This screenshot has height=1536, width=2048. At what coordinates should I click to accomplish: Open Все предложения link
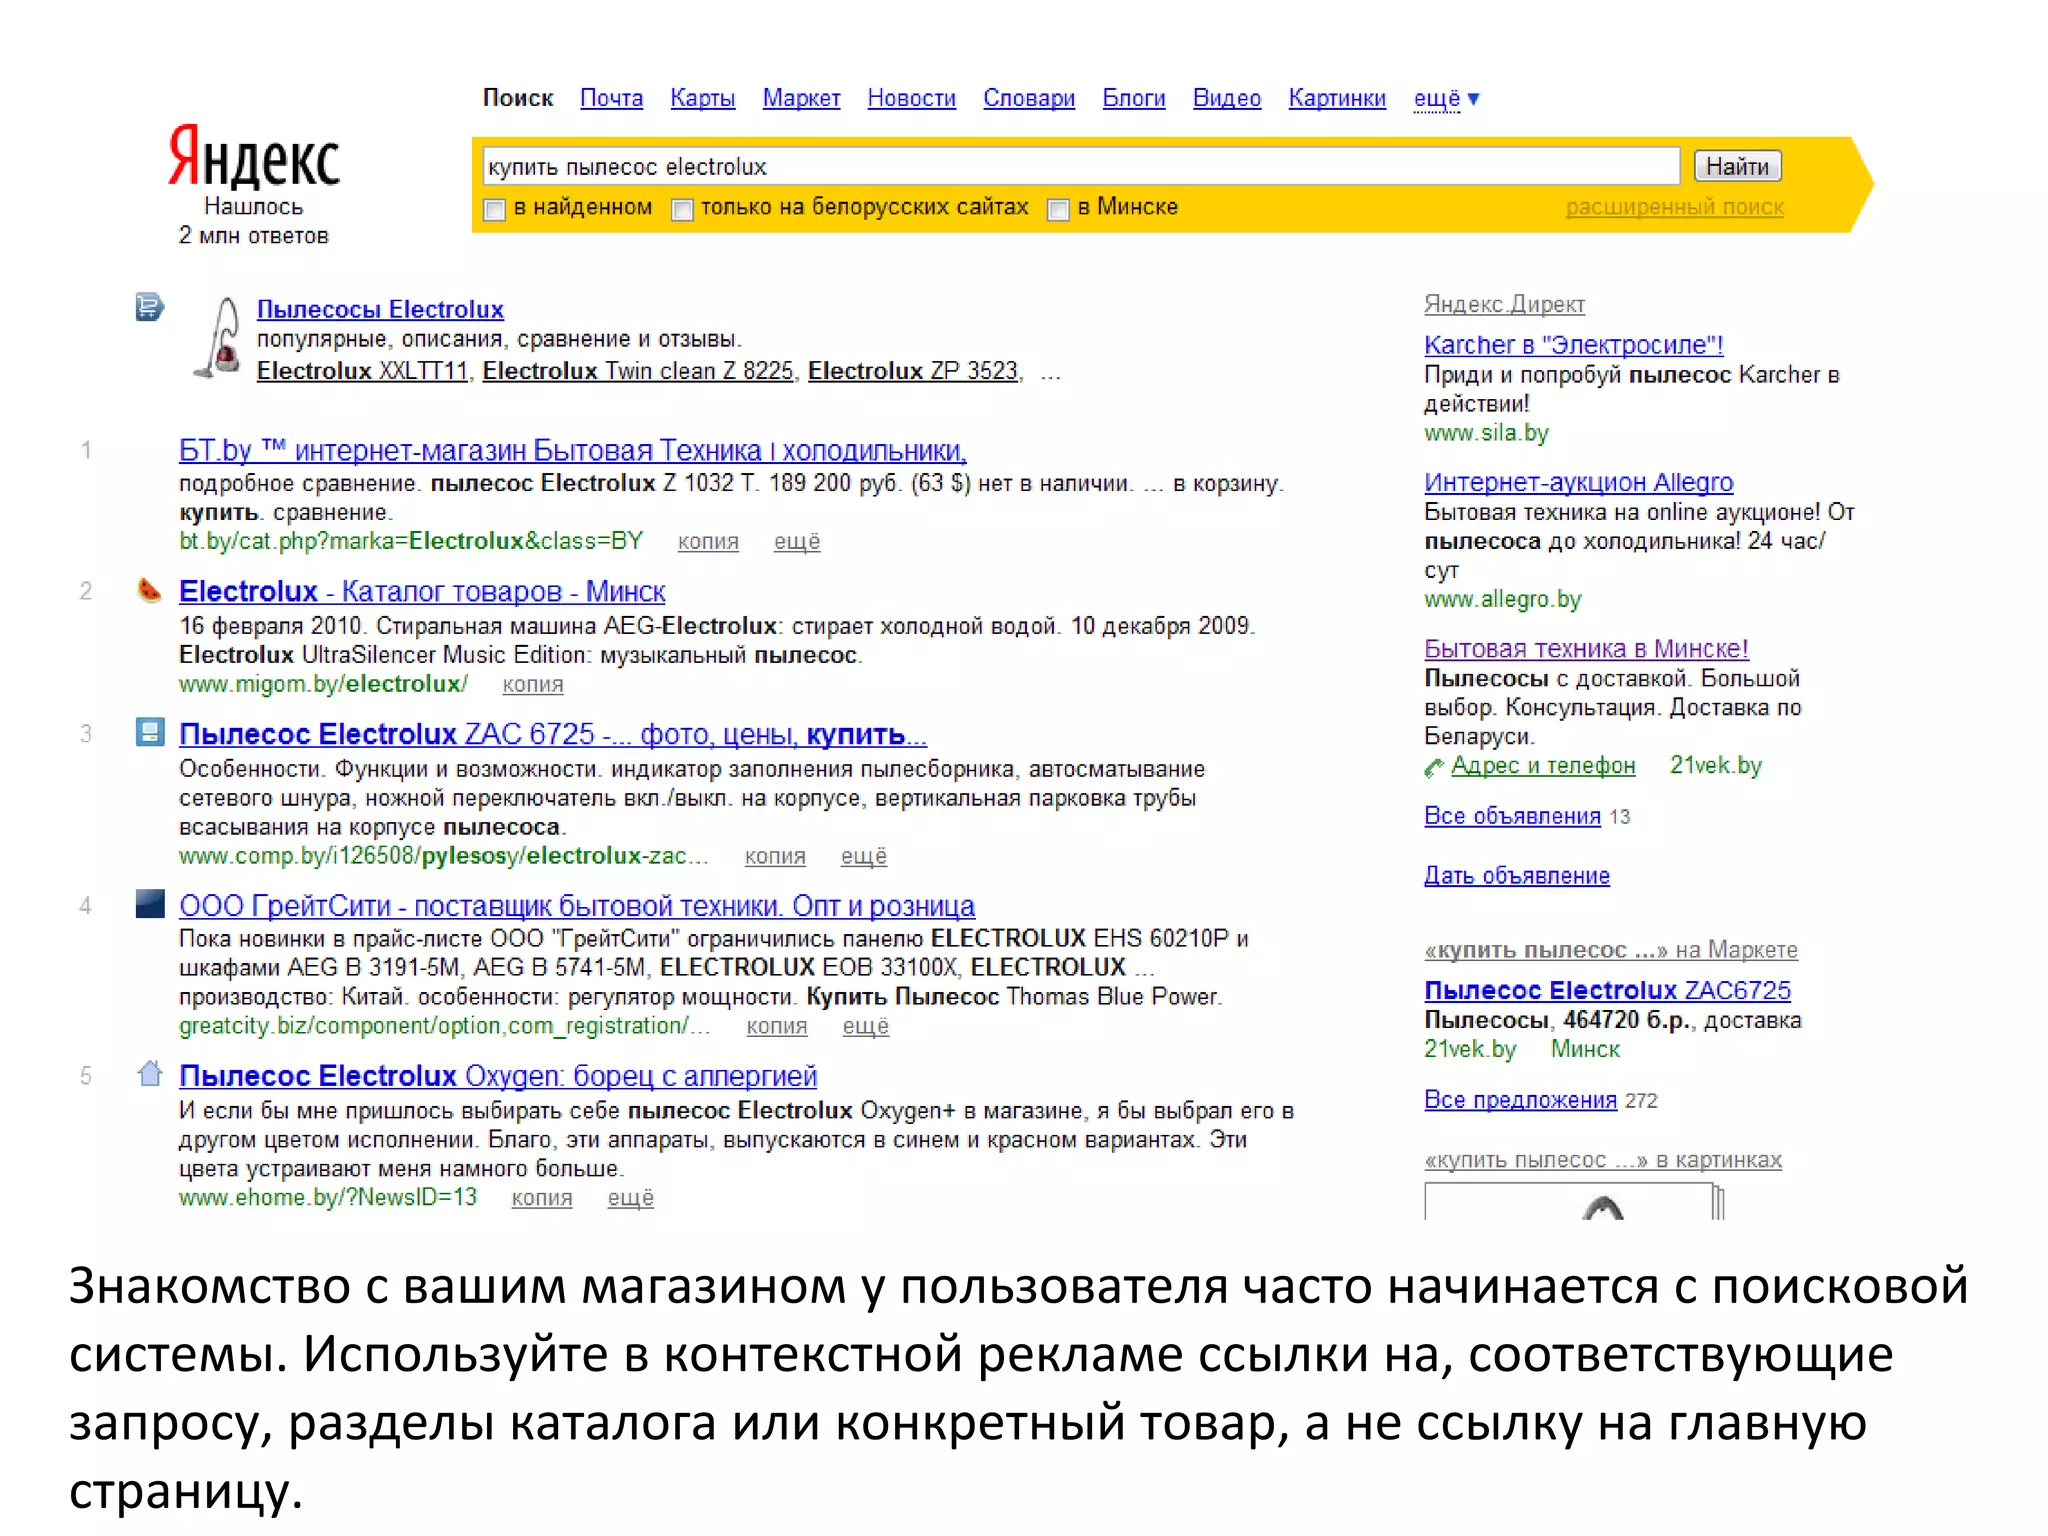[1520, 1100]
